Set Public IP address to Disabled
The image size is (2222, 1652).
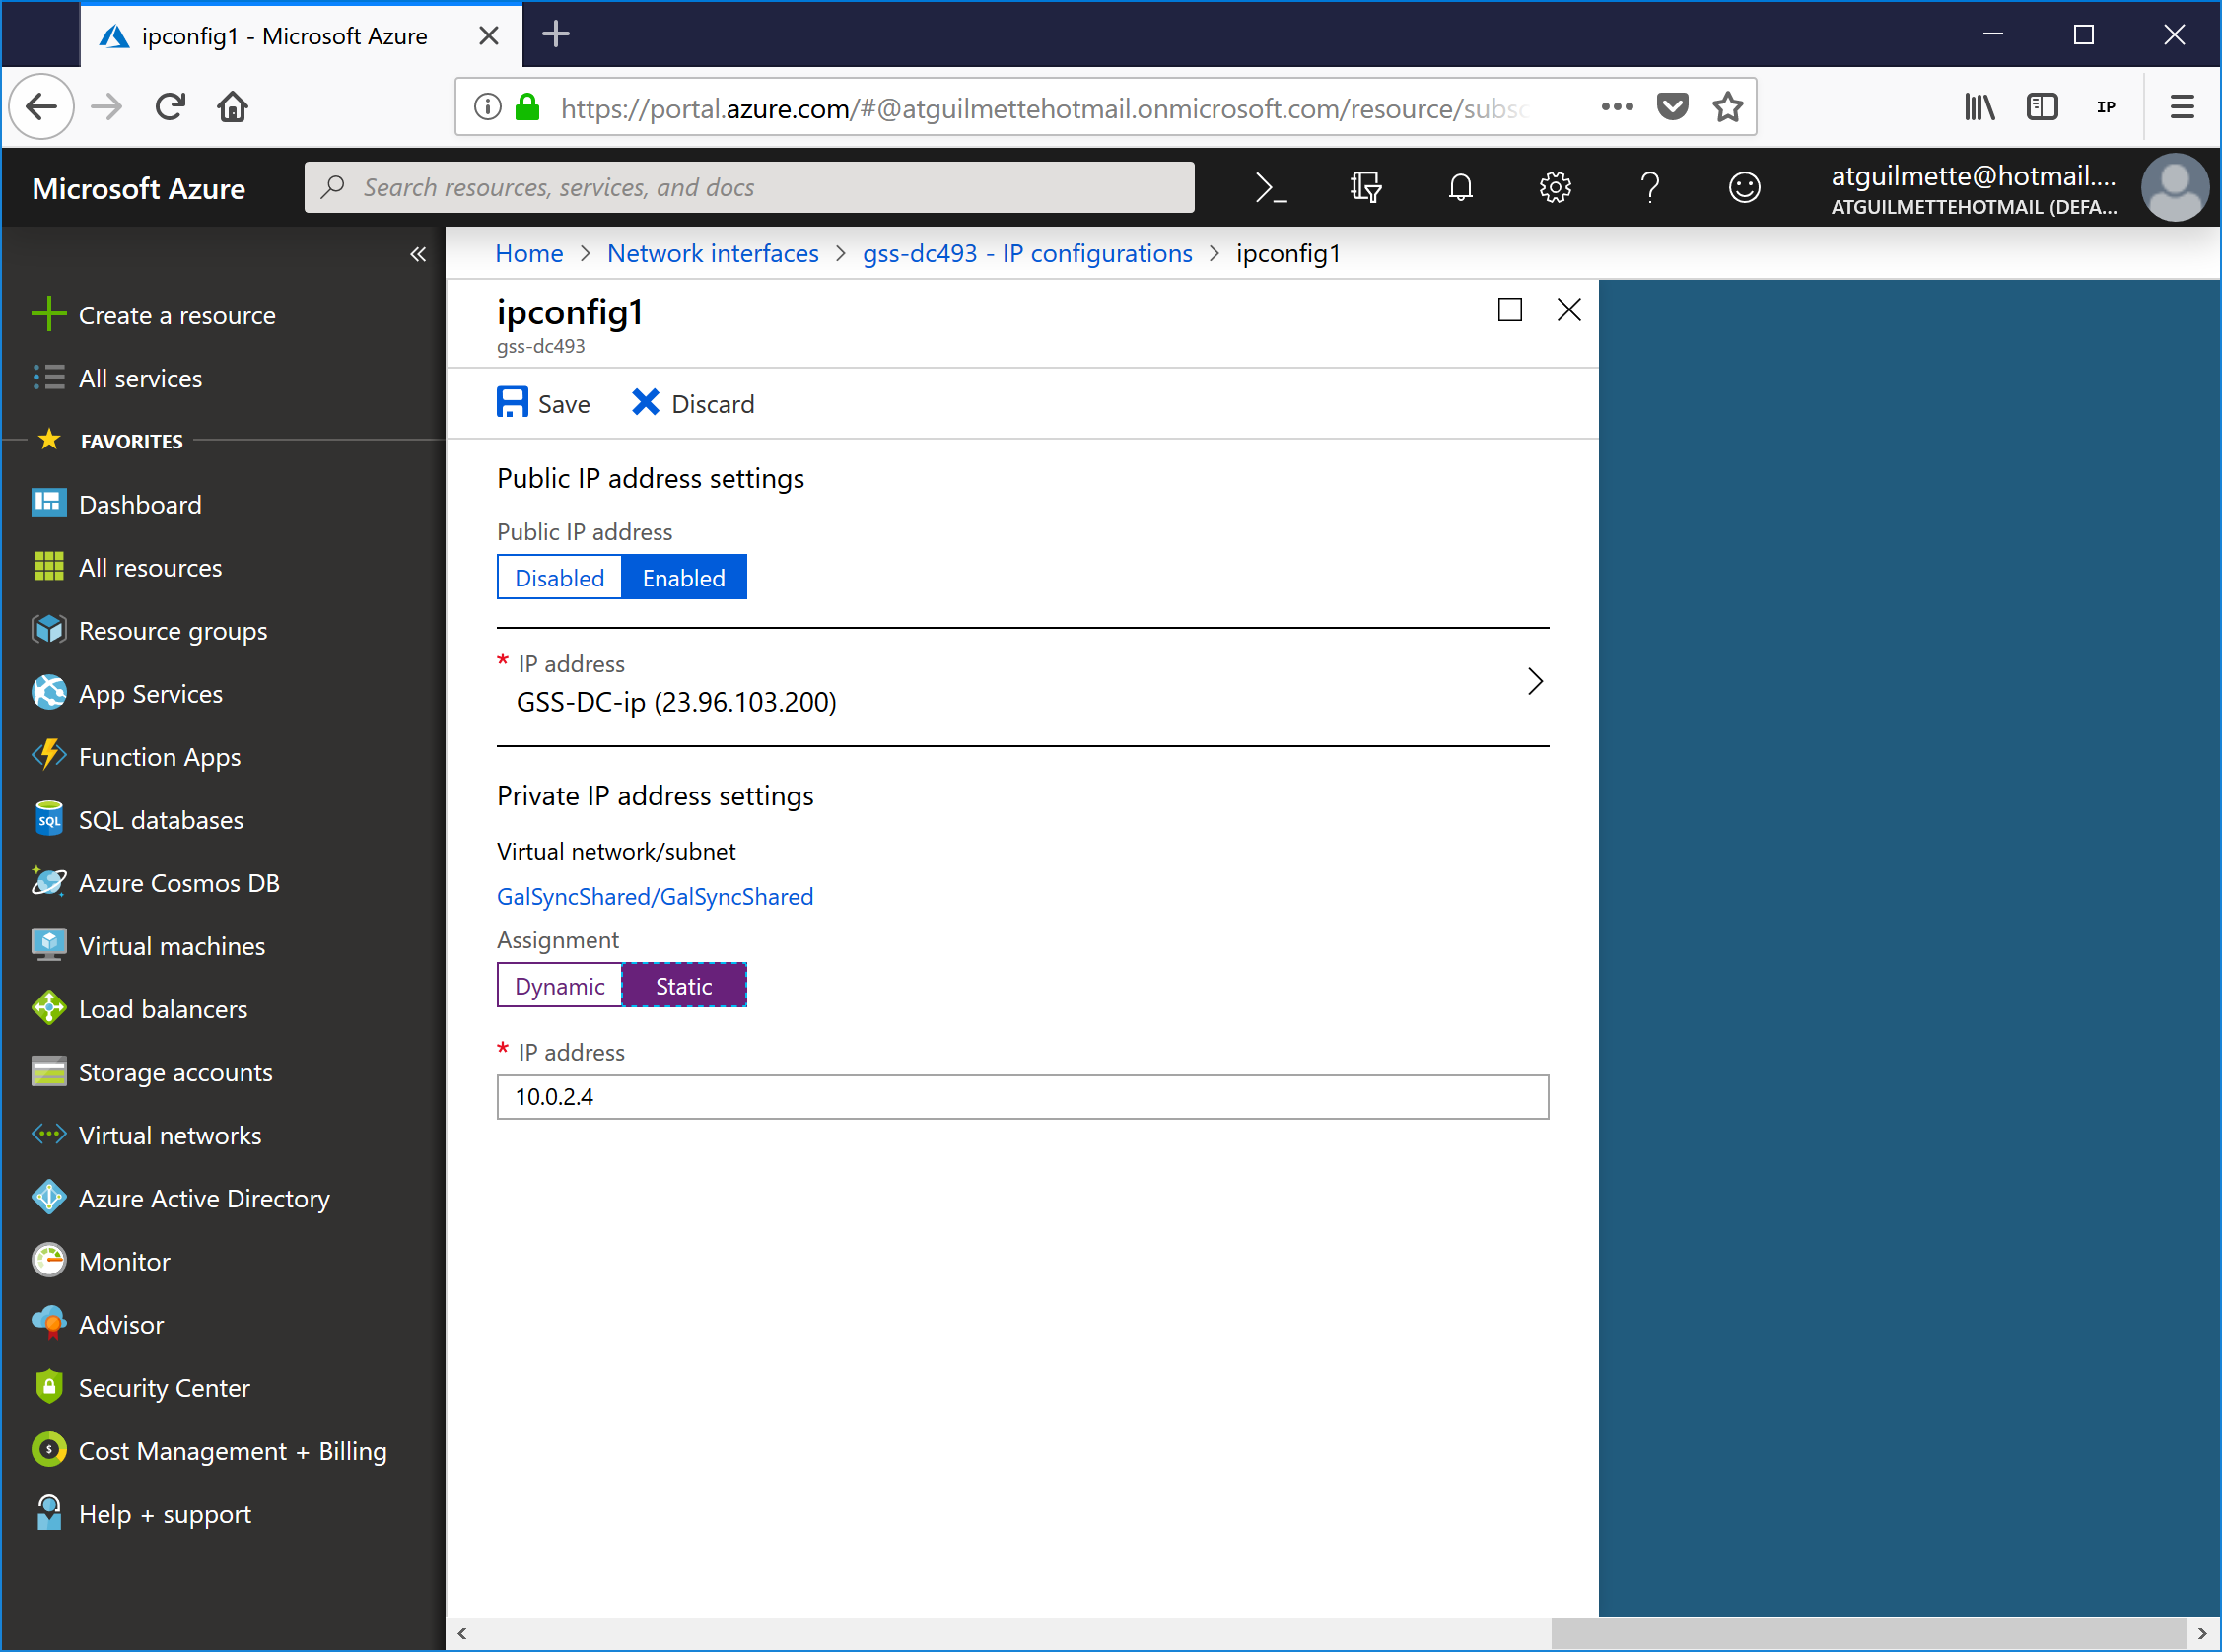(559, 578)
